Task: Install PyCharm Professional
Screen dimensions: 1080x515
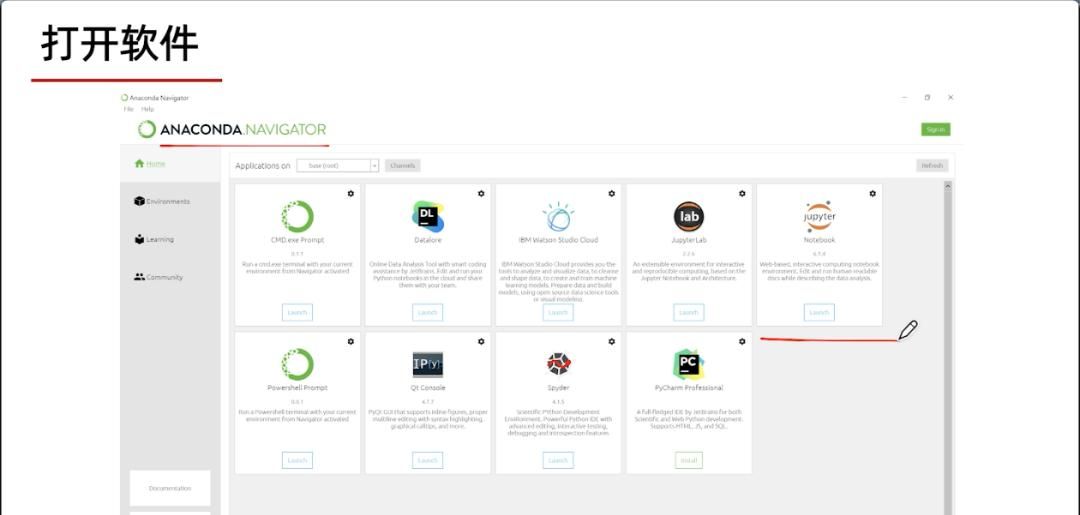Action: (689, 461)
